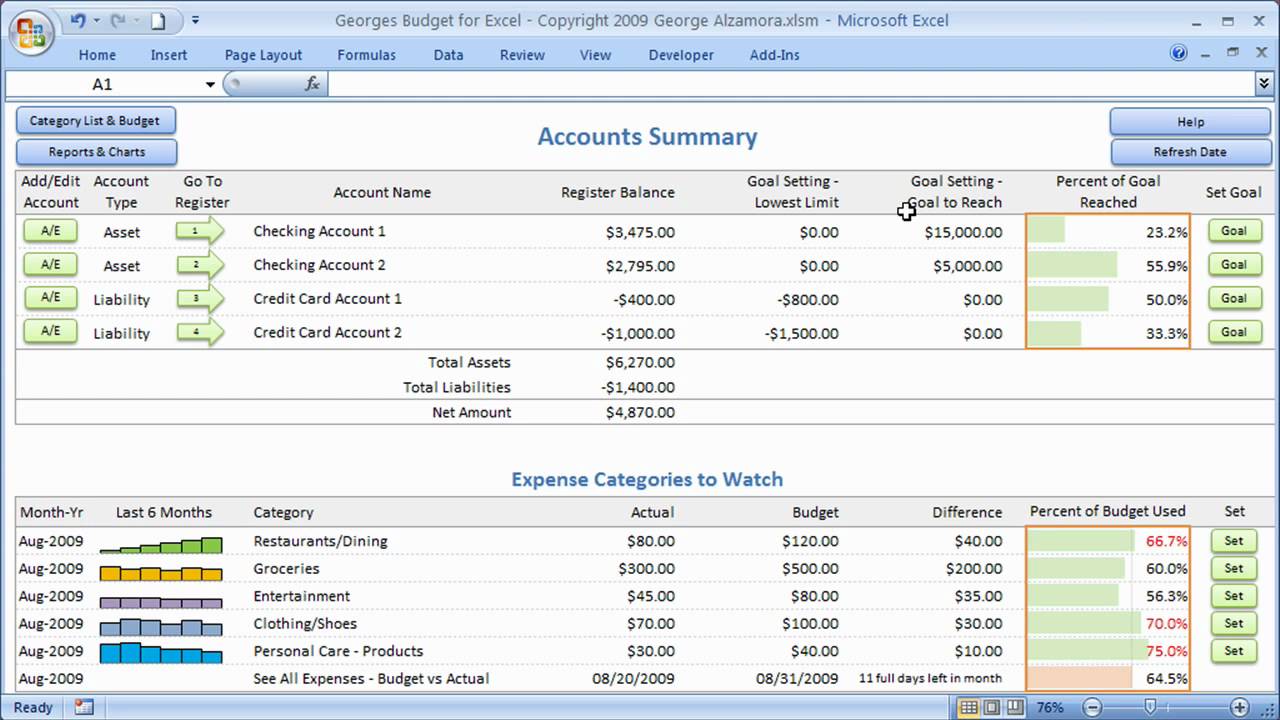Image resolution: width=1280 pixels, height=720 pixels.
Task: Click the Refresh Date button
Action: [x=1189, y=152]
